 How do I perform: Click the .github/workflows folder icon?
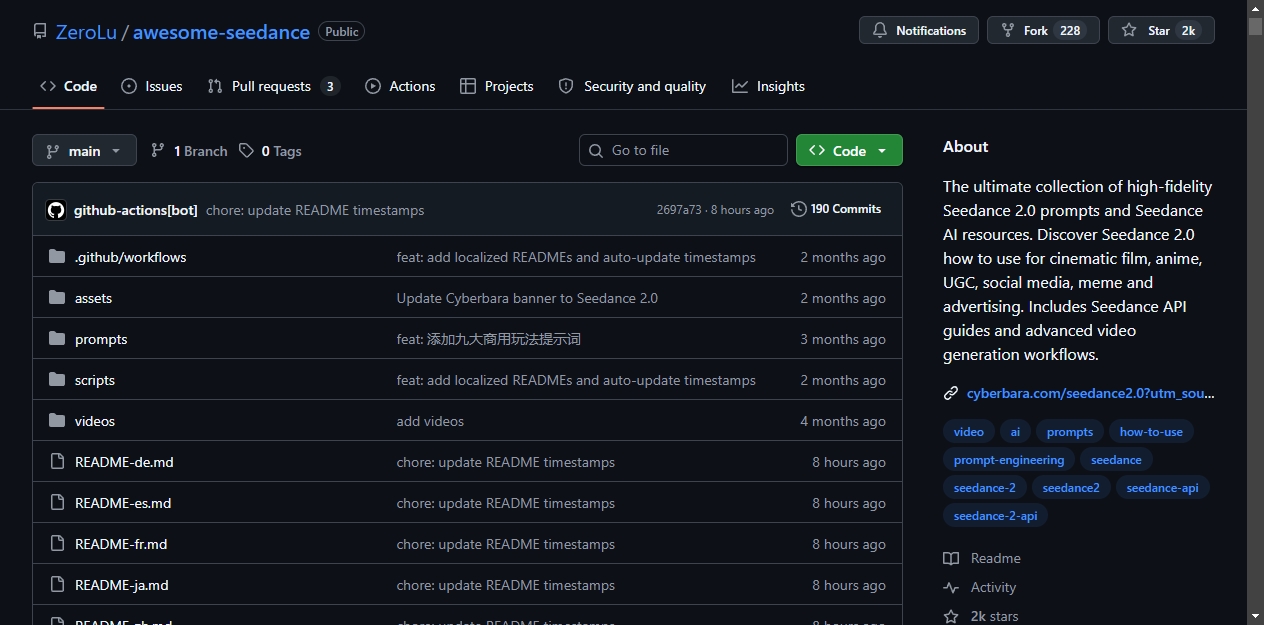coord(56,257)
